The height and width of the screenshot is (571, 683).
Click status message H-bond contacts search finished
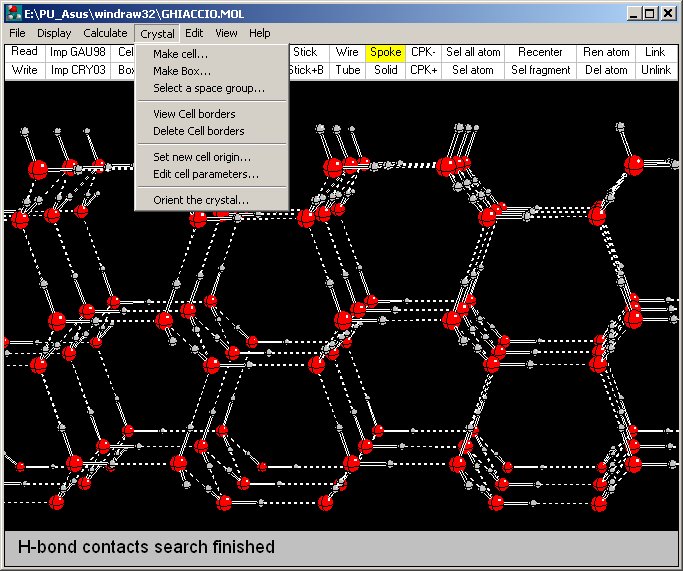[146, 547]
